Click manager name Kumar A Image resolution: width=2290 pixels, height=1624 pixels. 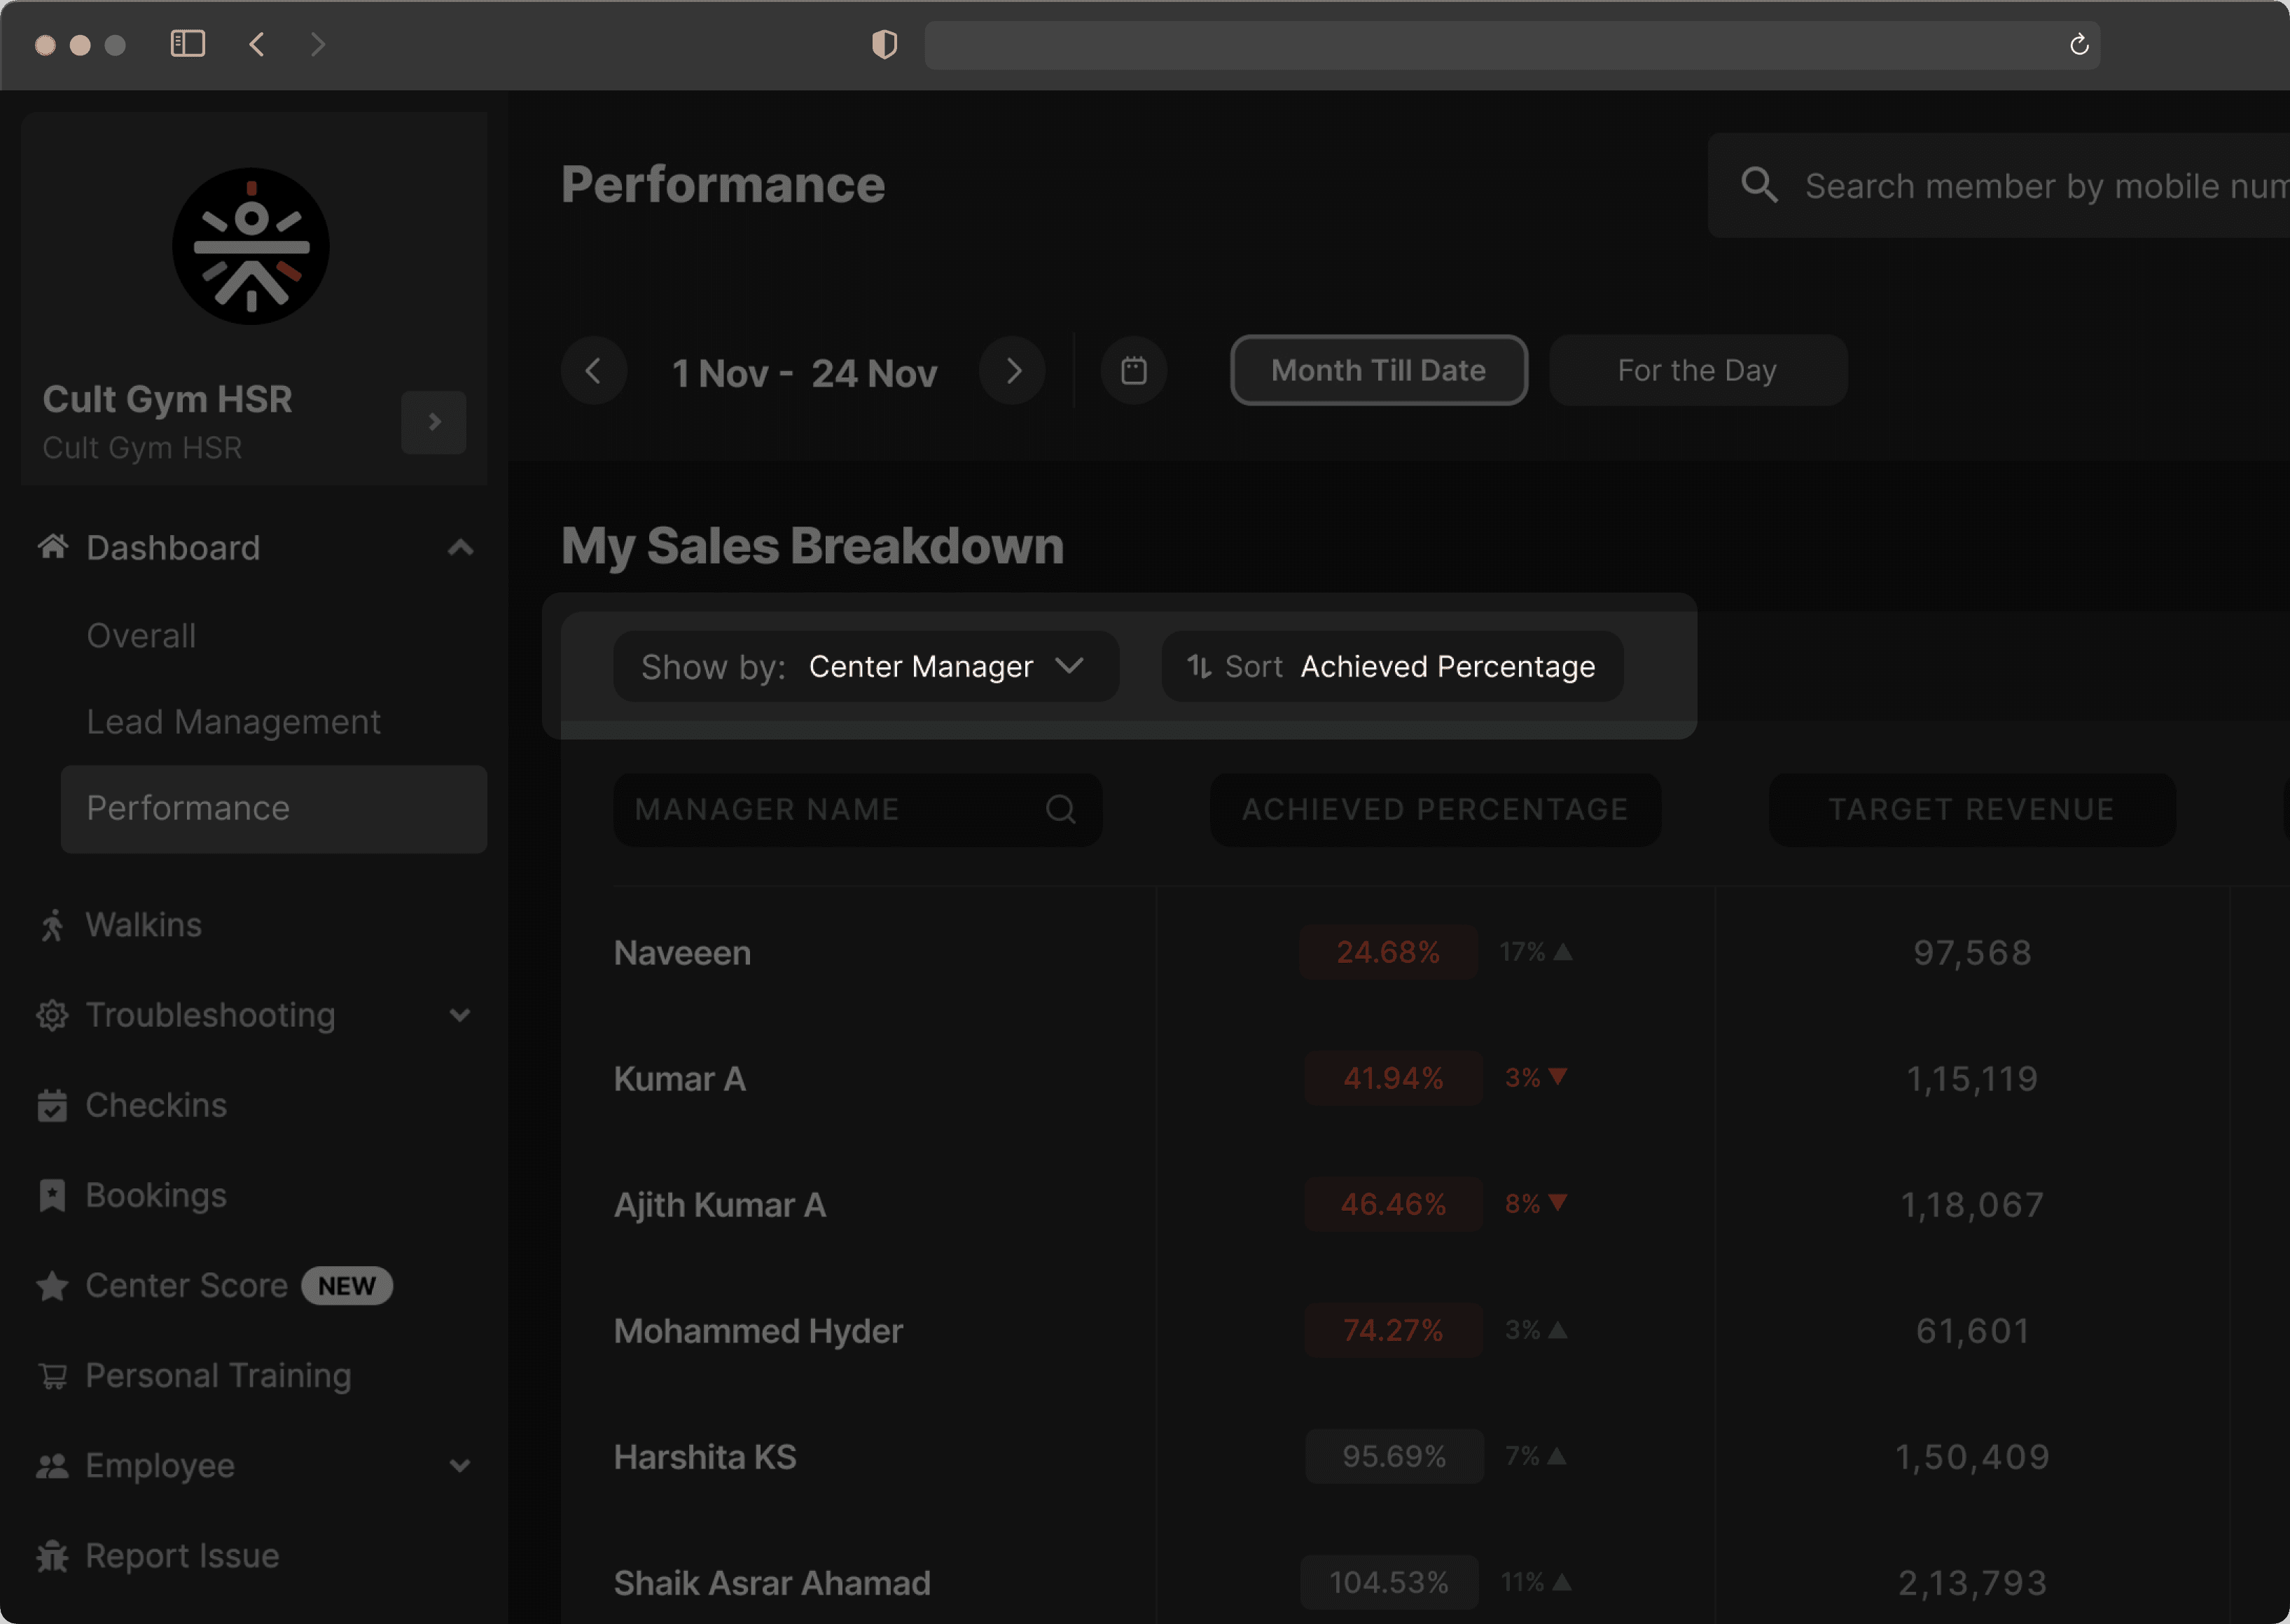coord(680,1079)
